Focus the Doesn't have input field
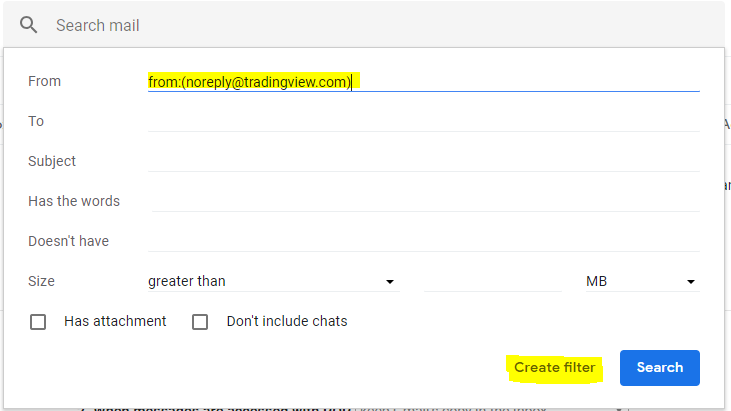 (x=422, y=241)
